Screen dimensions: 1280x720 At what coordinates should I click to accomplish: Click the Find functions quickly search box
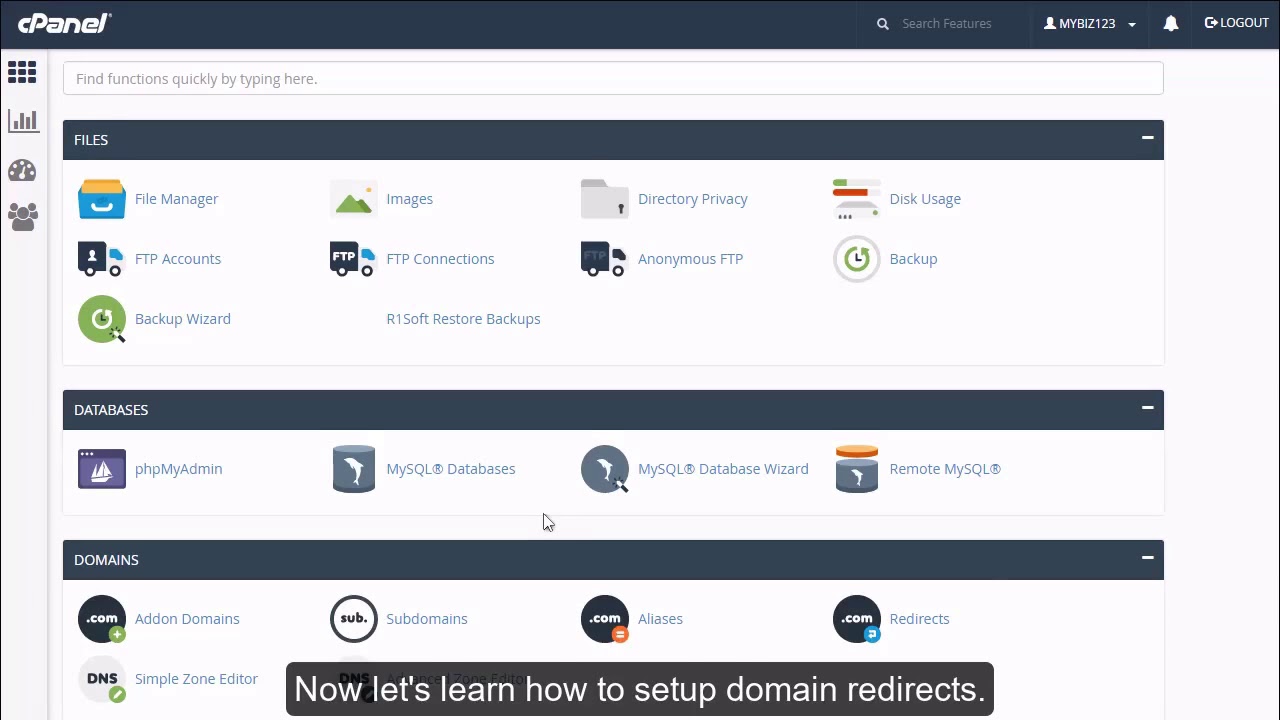(613, 79)
